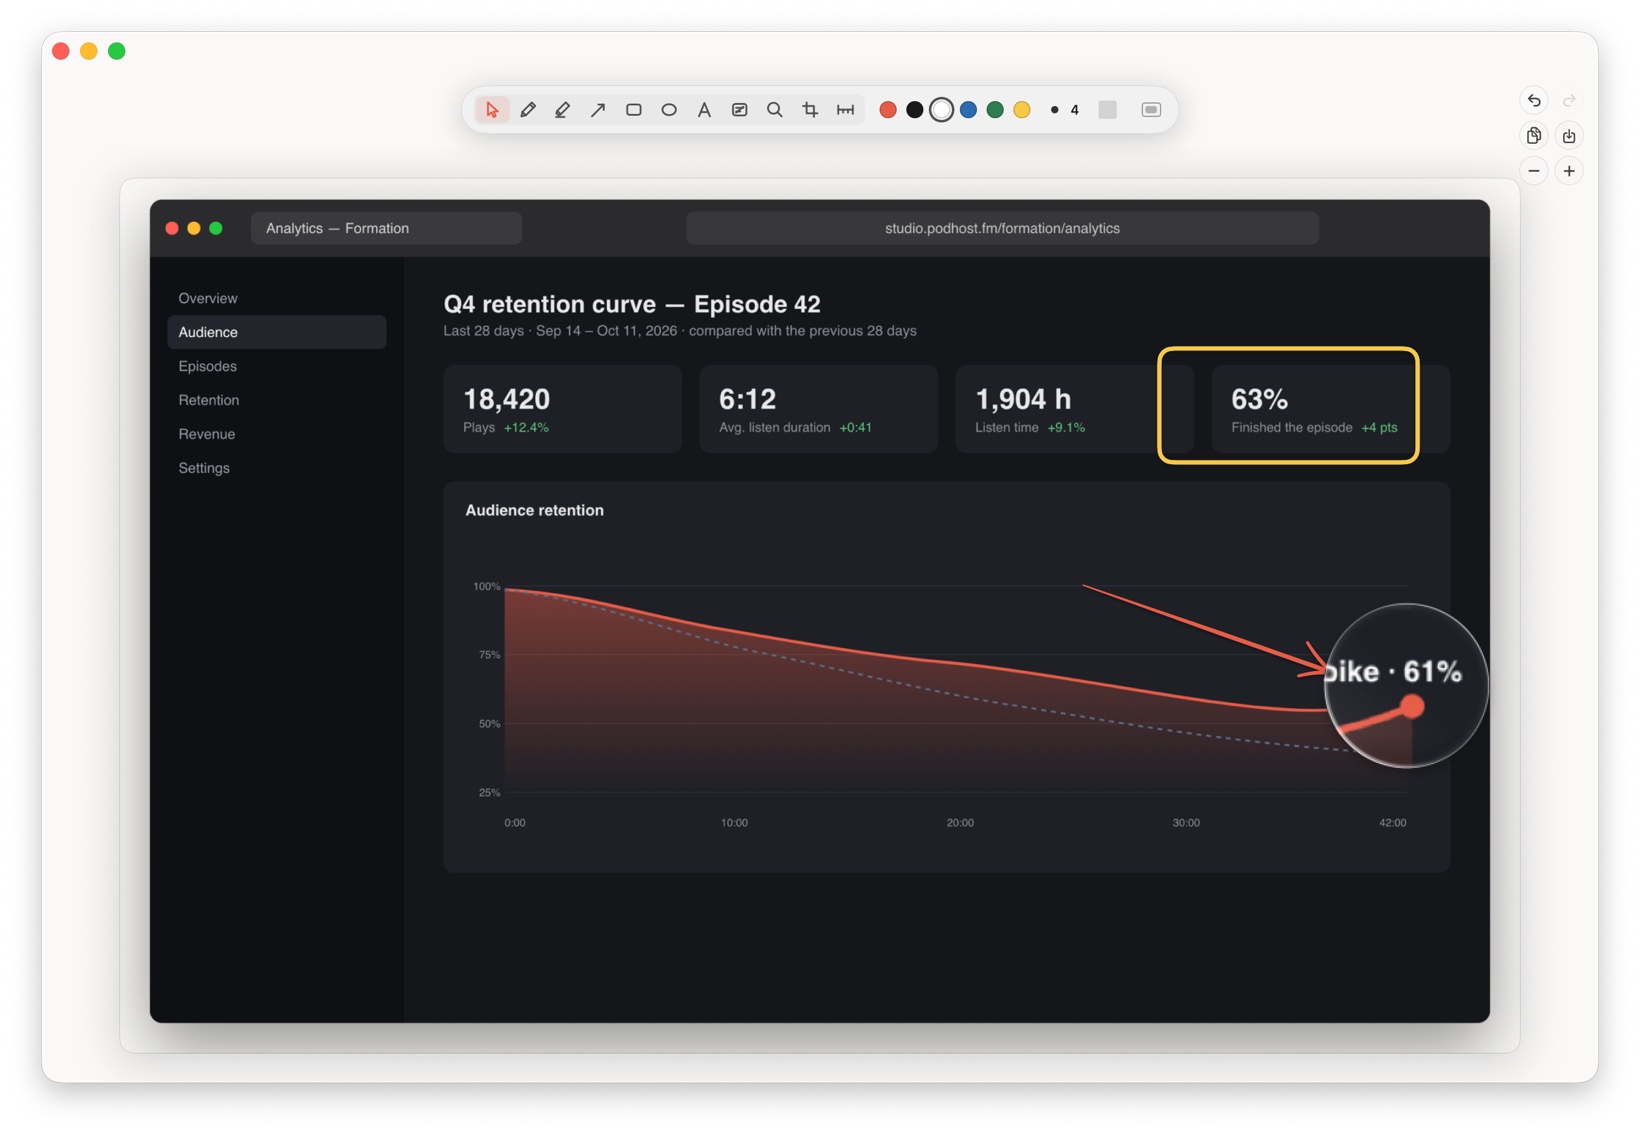This screenshot has width=1640, height=1134.
Task: Click the 63% Finished the episode card
Action: pyautogui.click(x=1331, y=409)
